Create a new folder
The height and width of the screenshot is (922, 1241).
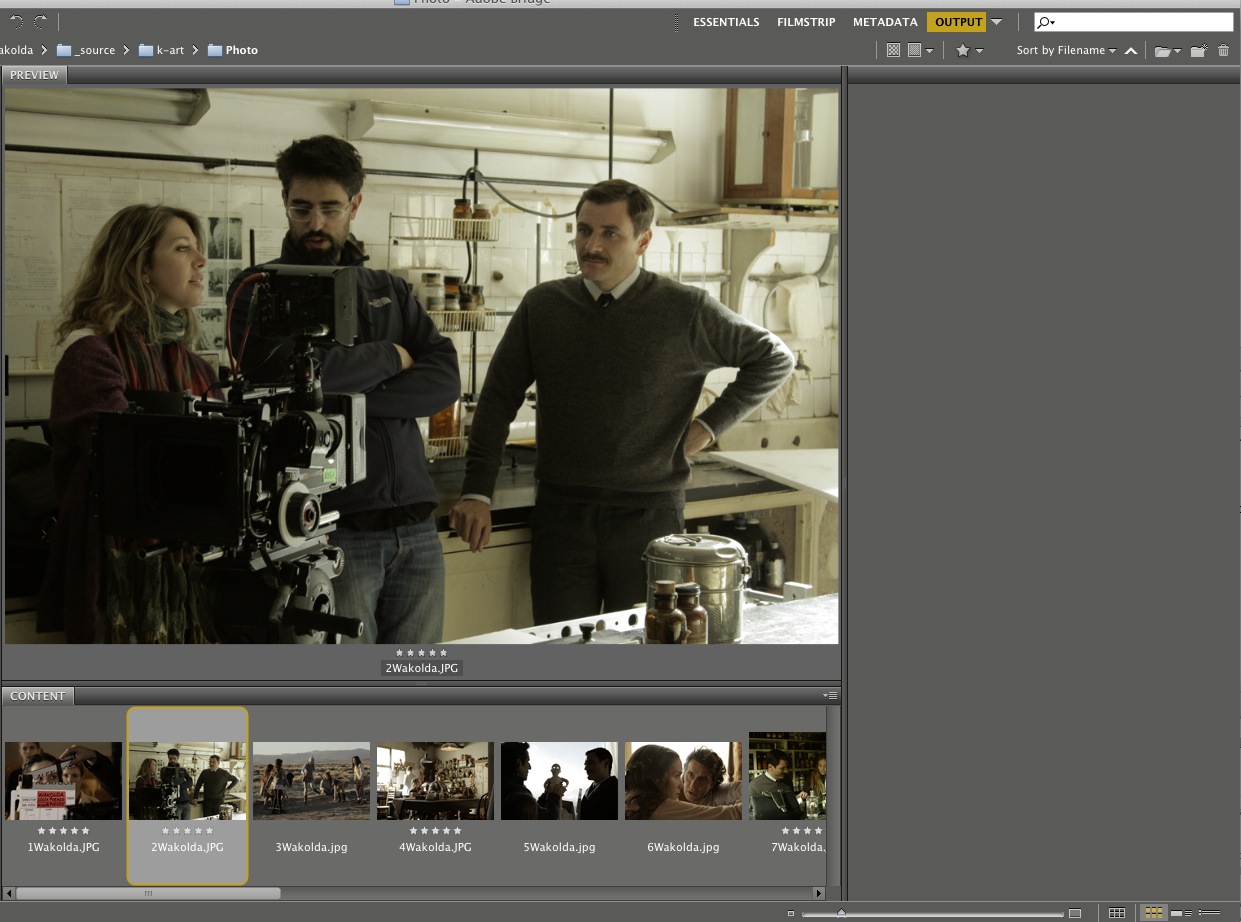click(1198, 51)
